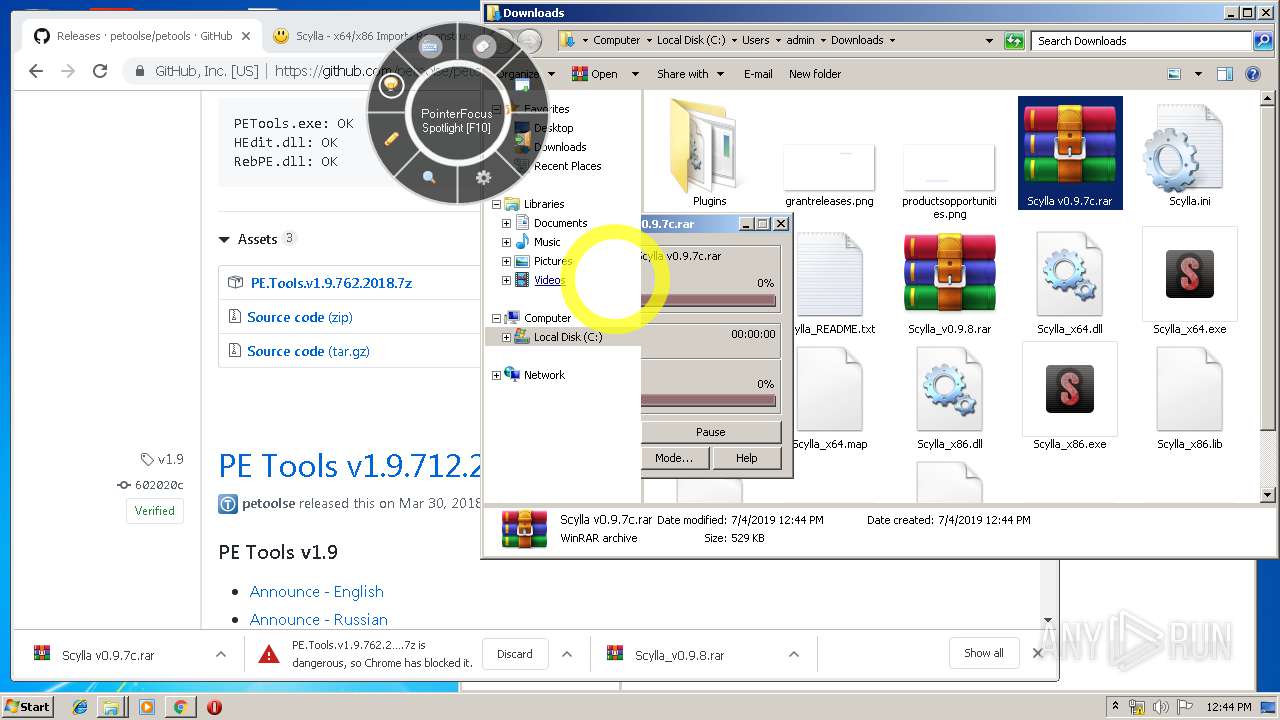The width and height of the screenshot is (1280, 720).
Task: Click Search Downloads field
Action: point(1141,41)
